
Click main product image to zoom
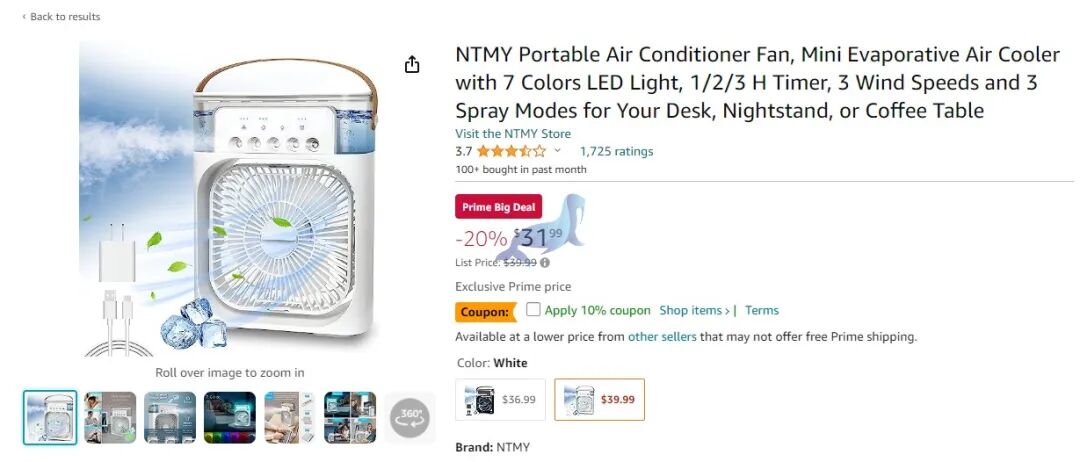[x=230, y=200]
